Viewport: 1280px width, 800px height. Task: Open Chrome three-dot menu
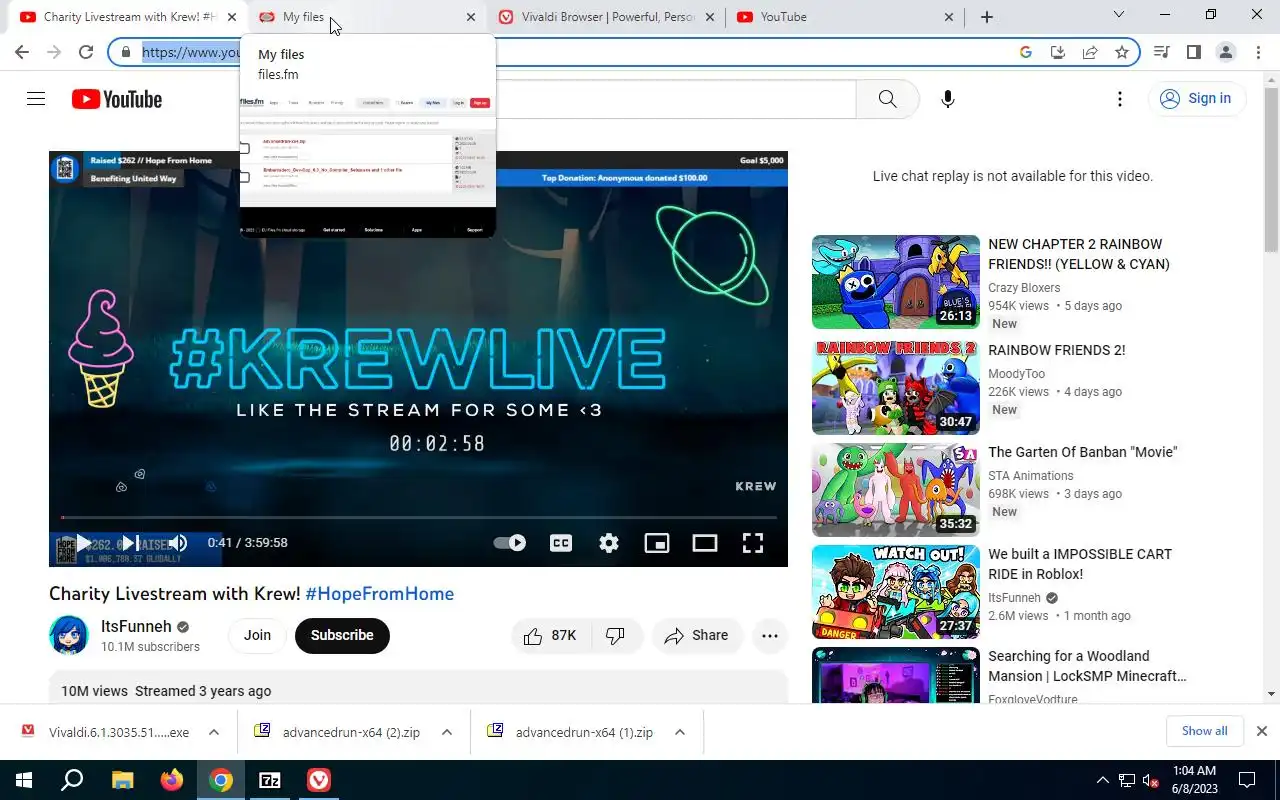pos(1258,52)
